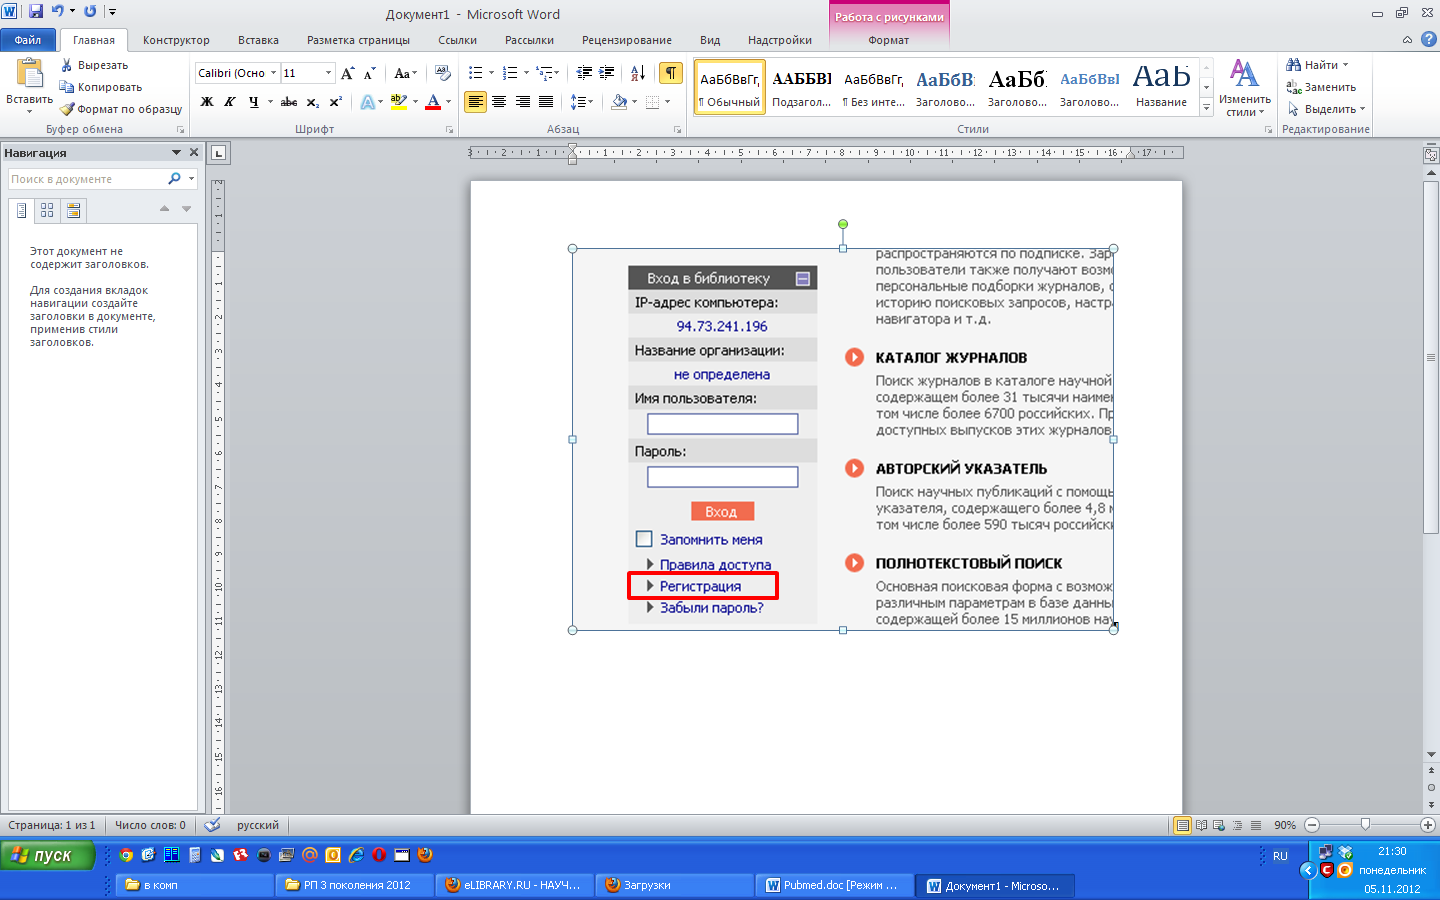
Task: Open eLIBRARY.RU window from taskbar
Action: 514,885
